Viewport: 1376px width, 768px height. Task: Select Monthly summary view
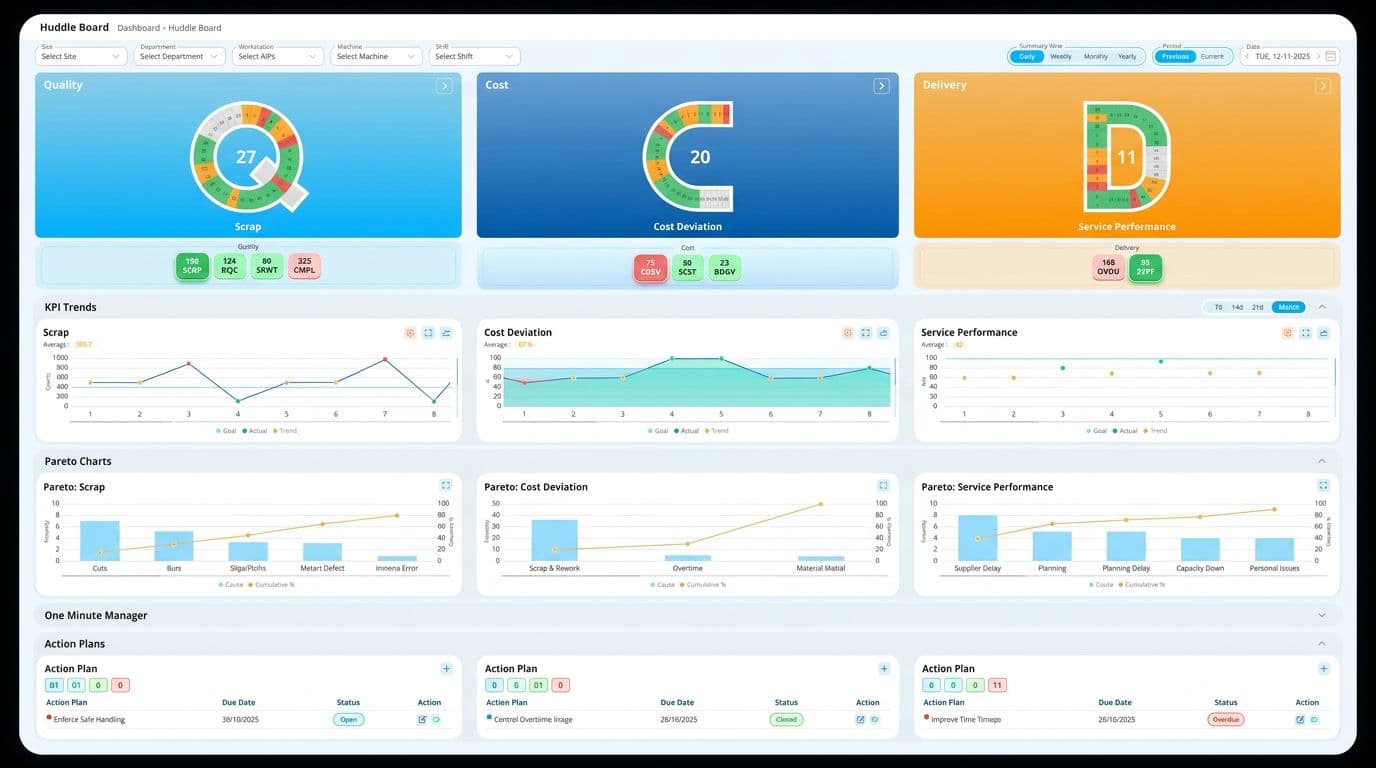point(1096,57)
